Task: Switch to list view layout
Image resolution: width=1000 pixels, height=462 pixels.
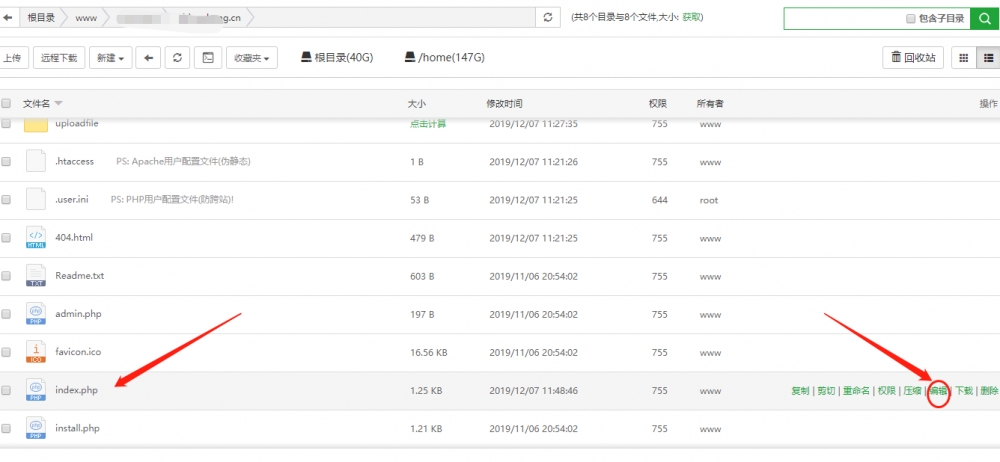Action: [987, 58]
